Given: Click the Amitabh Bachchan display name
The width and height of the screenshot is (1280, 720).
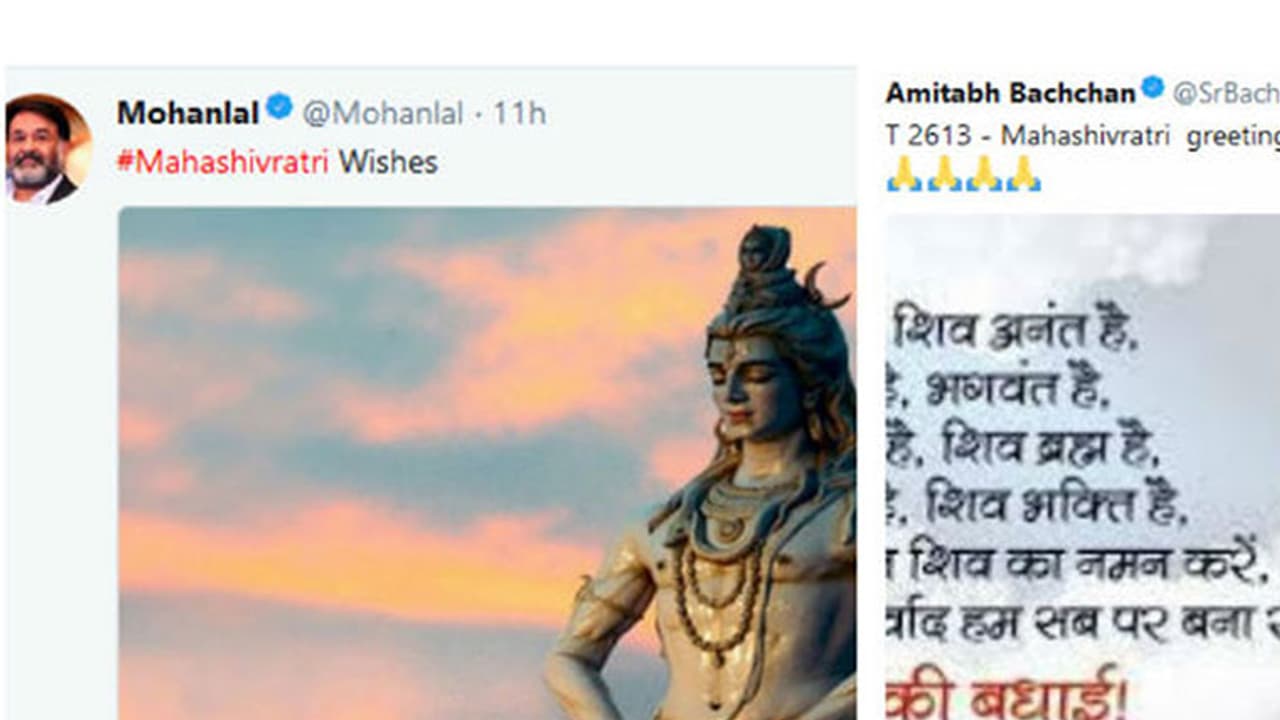Looking at the screenshot, I should tap(1010, 93).
